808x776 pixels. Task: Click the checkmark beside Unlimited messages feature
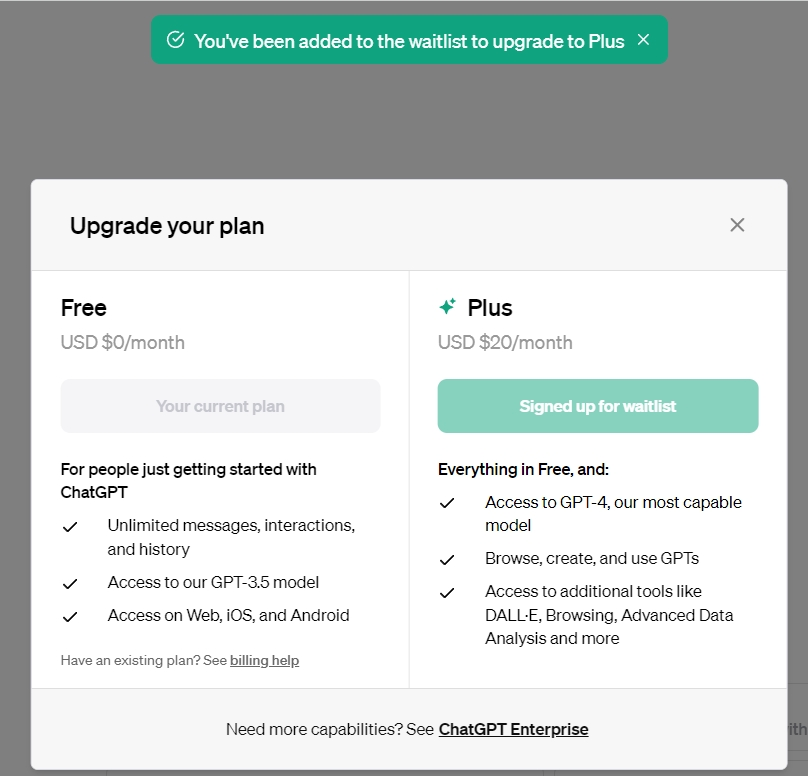click(x=70, y=527)
